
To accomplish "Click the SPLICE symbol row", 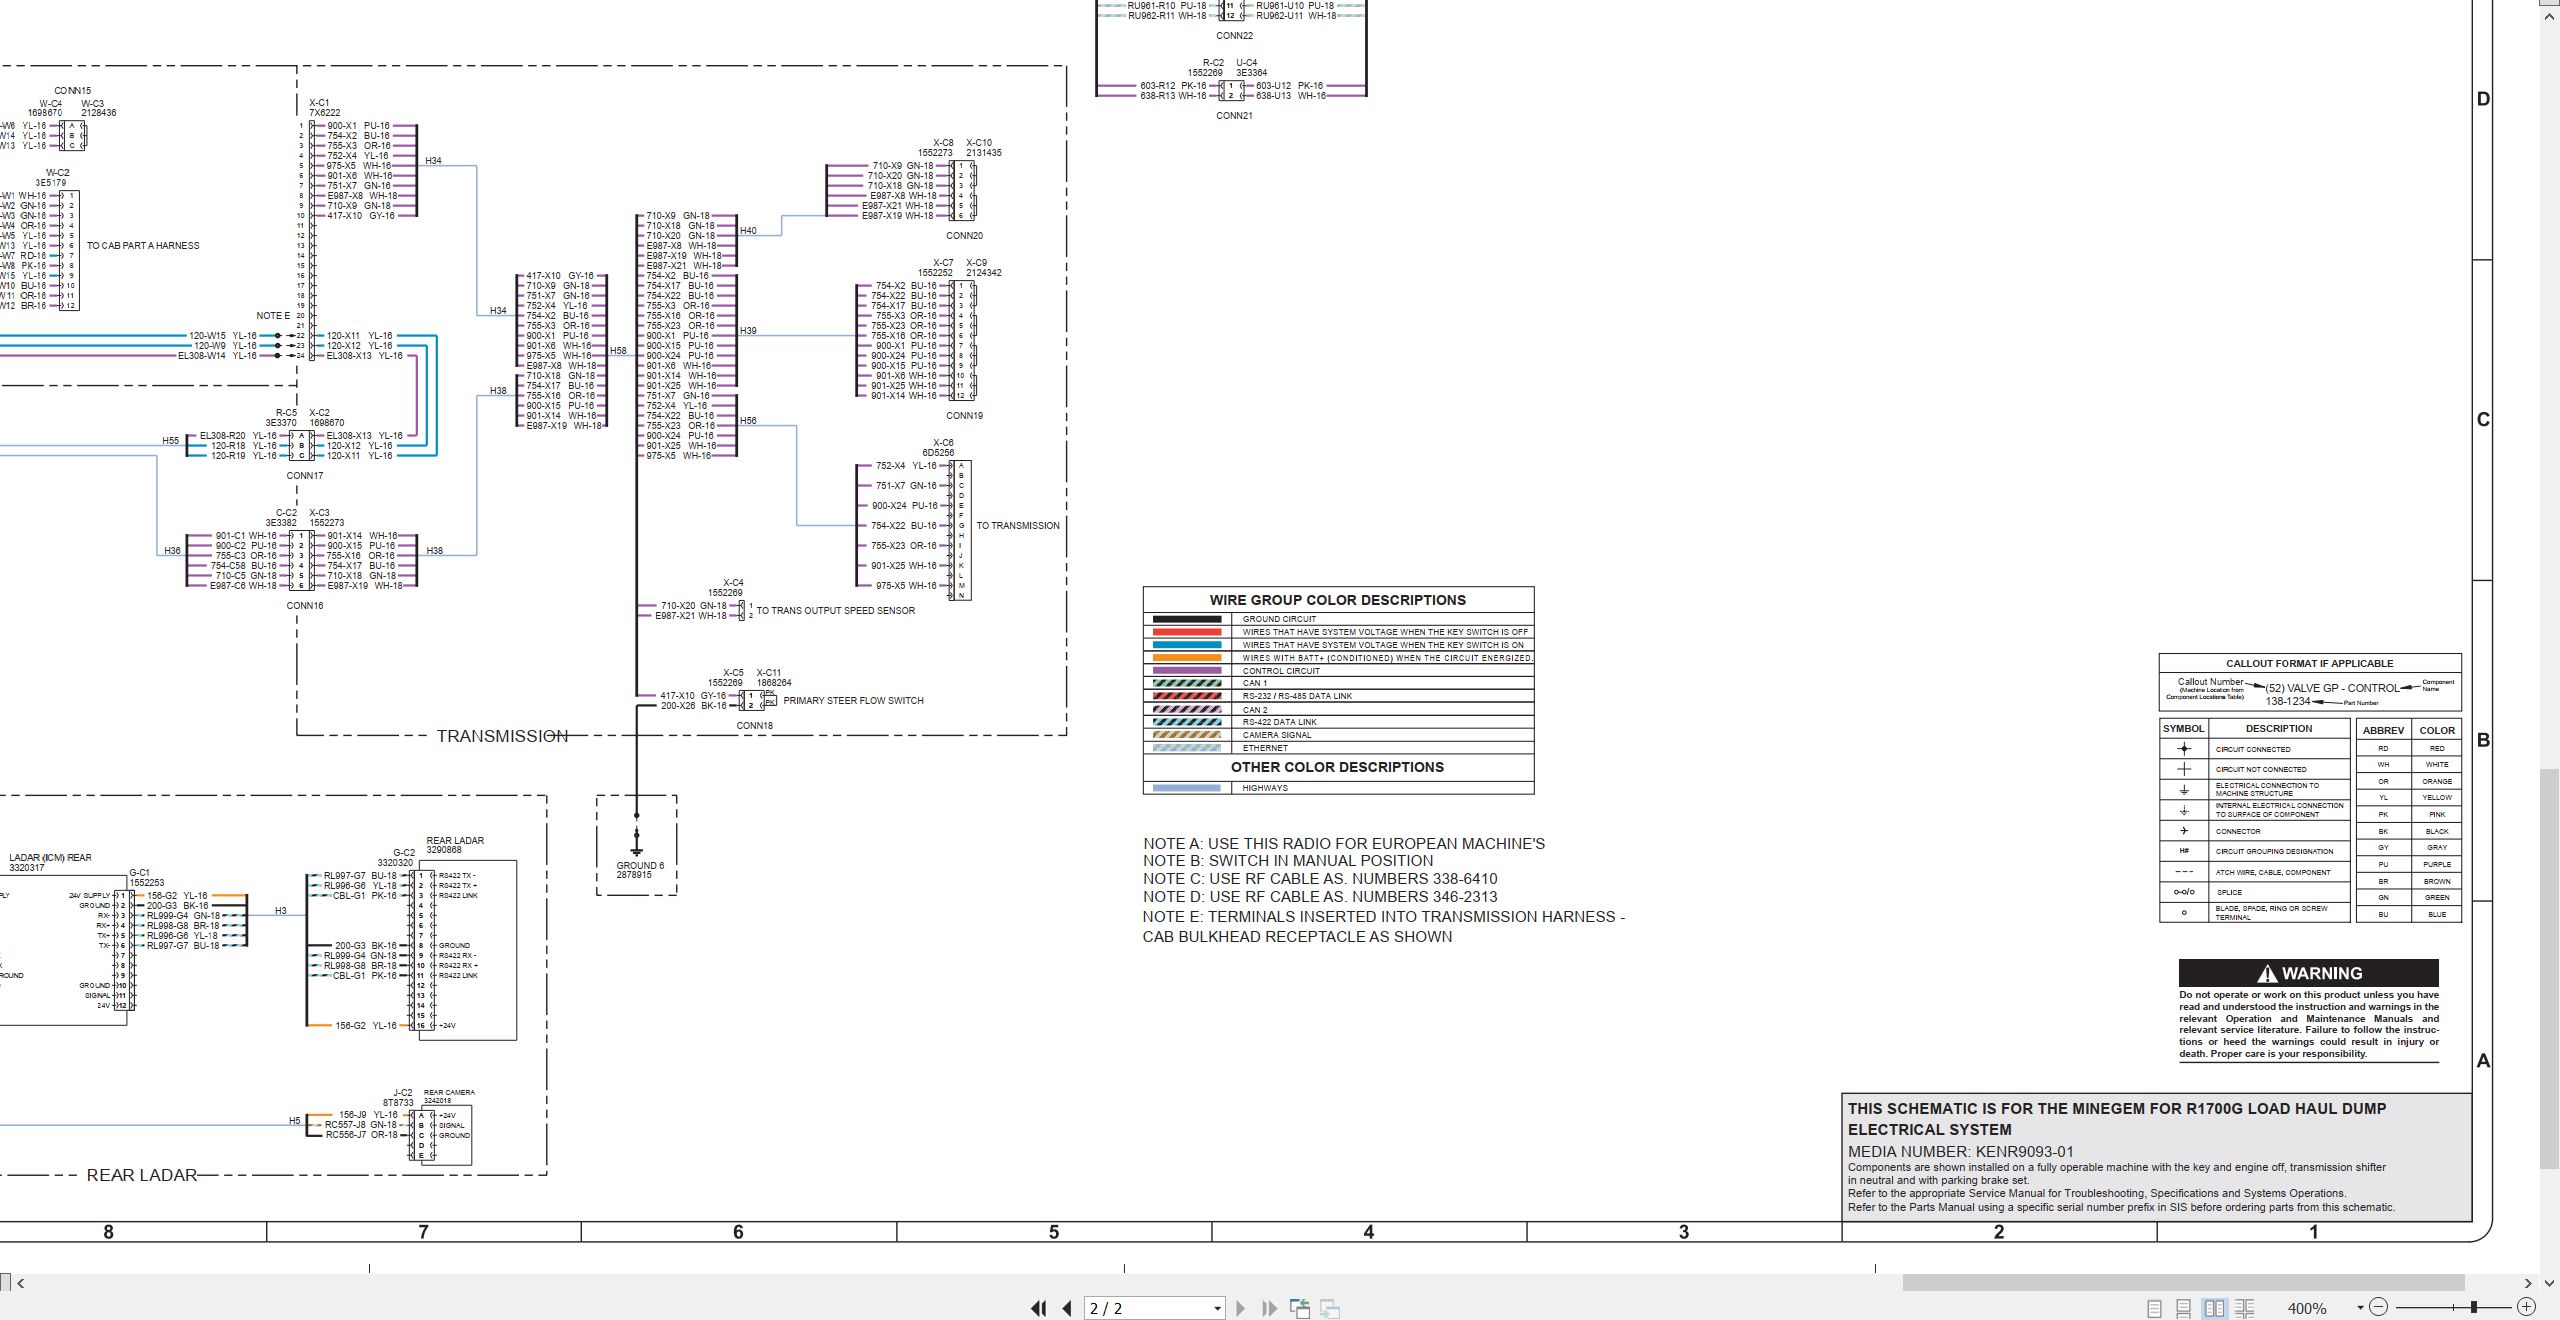I will pos(2254,892).
